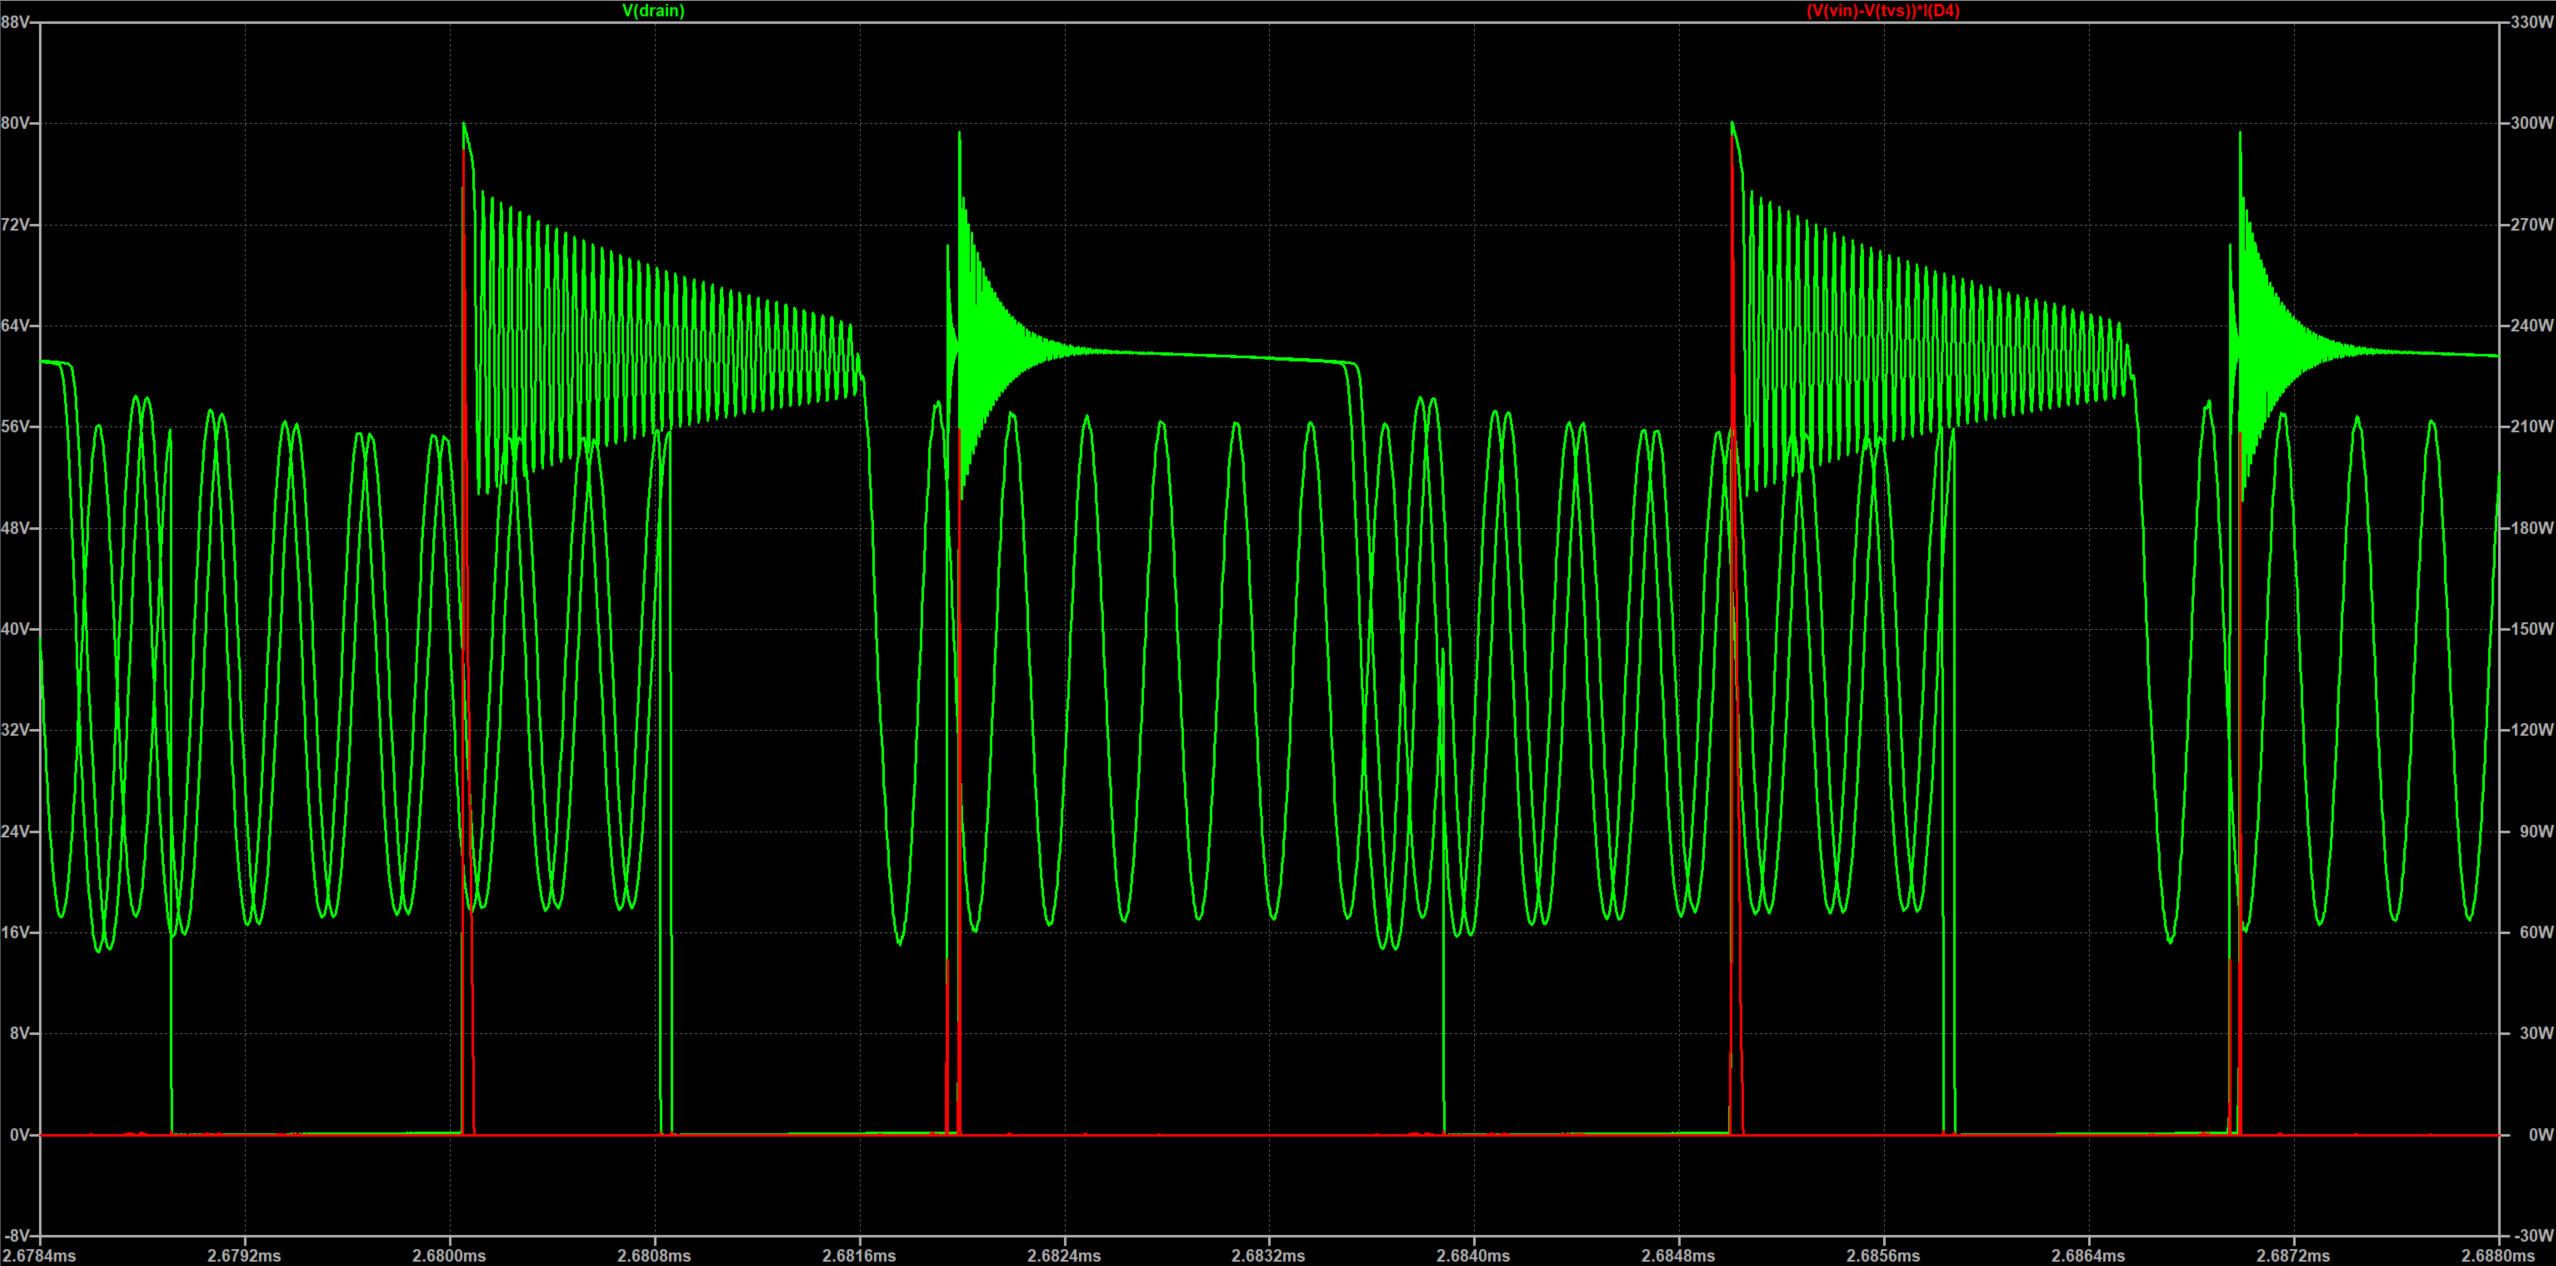Click the 0V left axis label
This screenshot has height=1266, width=2556.
click(20, 1135)
